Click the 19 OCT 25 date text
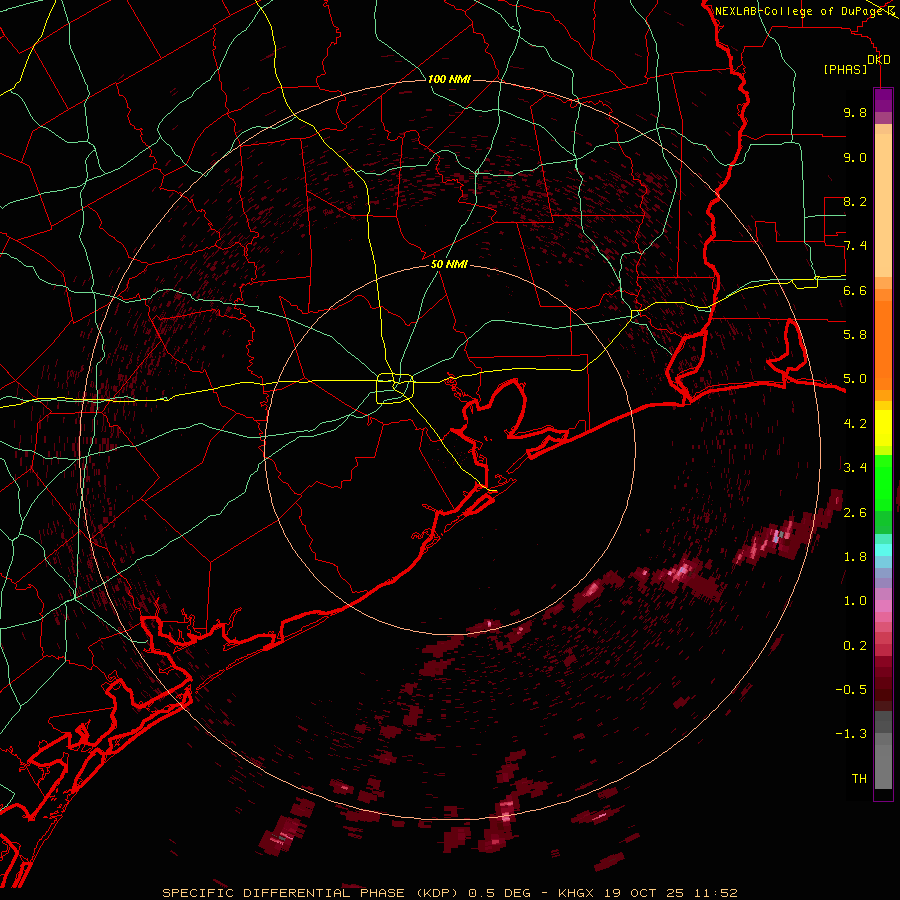The width and height of the screenshot is (900, 900). 642,893
